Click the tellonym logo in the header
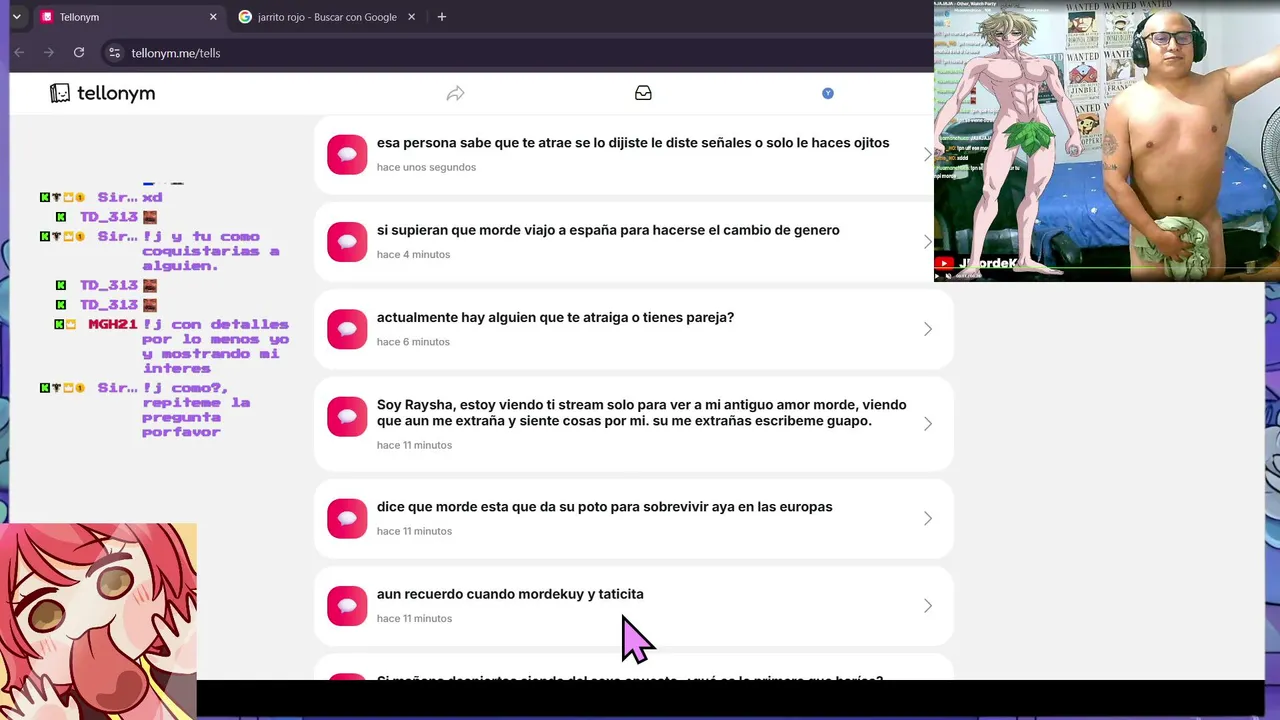1280x720 pixels. coord(102,93)
